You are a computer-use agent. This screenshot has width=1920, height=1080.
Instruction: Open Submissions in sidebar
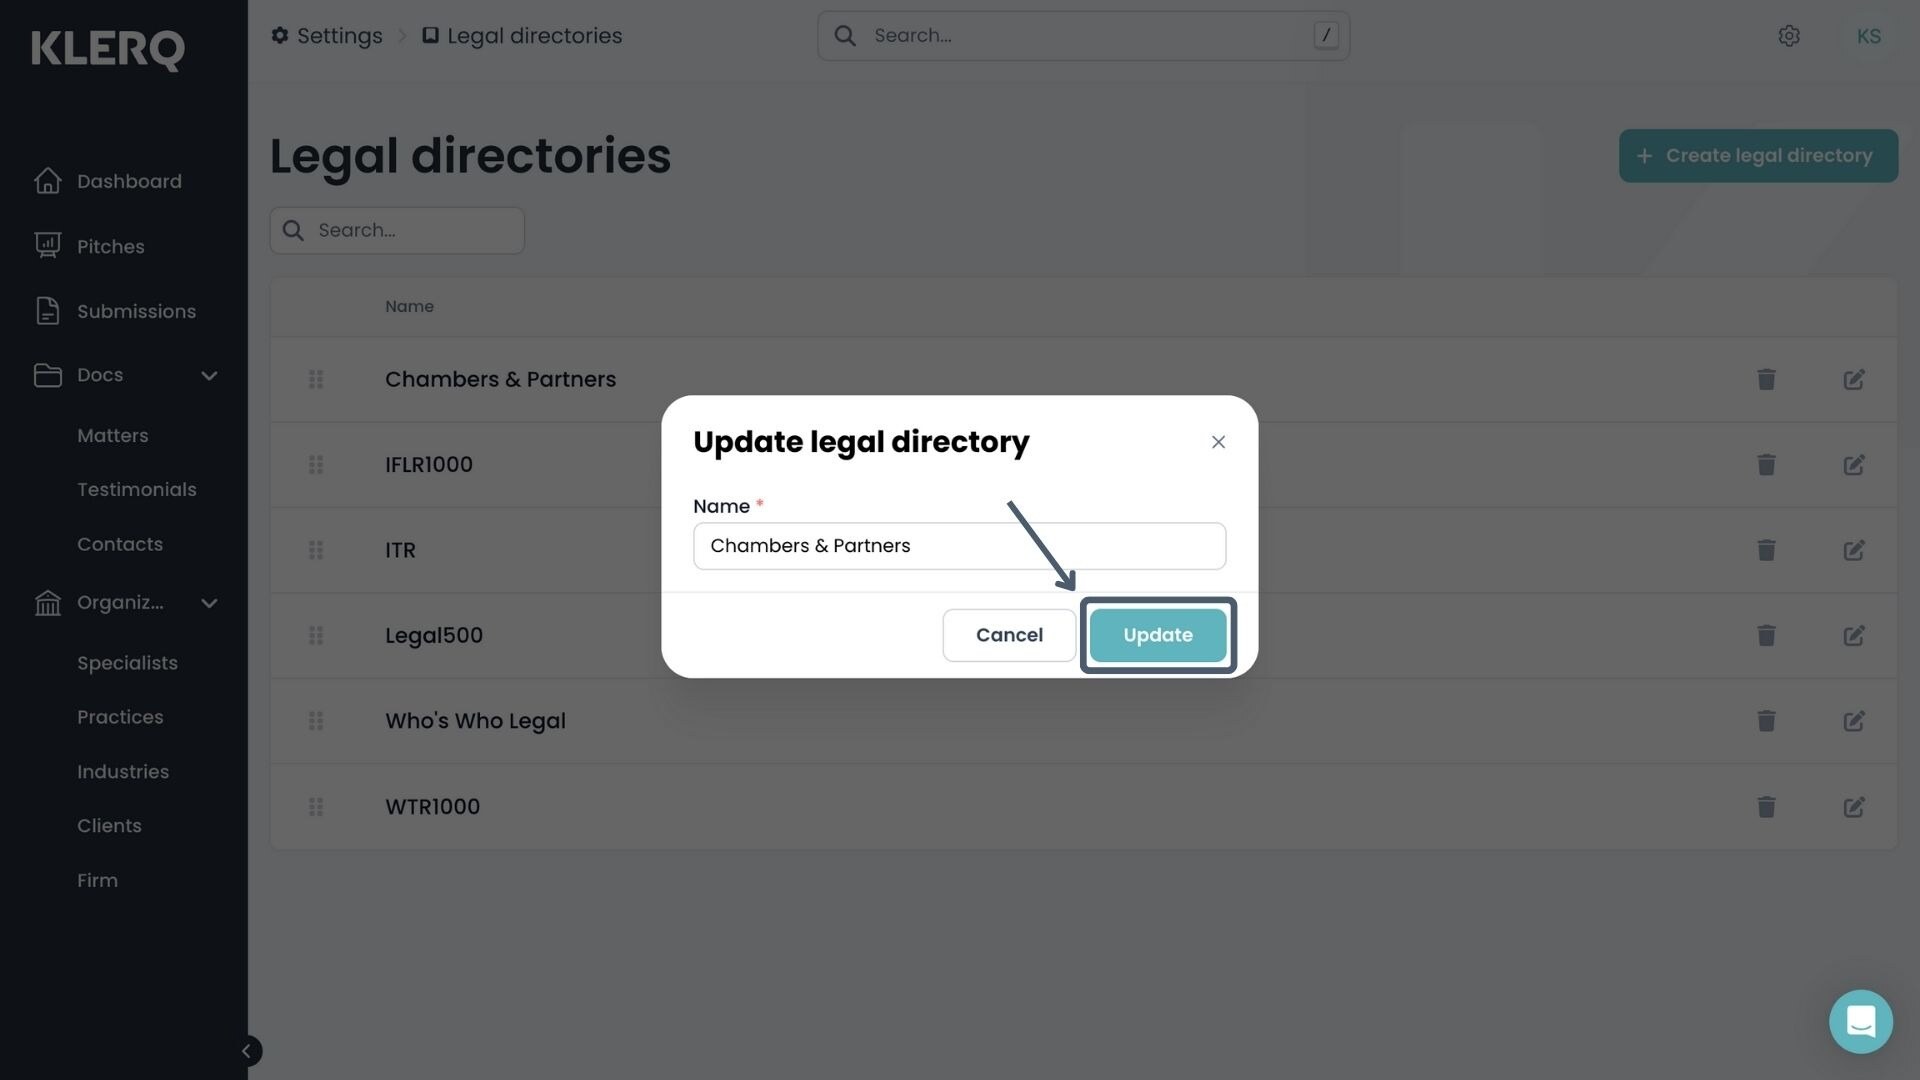(136, 311)
